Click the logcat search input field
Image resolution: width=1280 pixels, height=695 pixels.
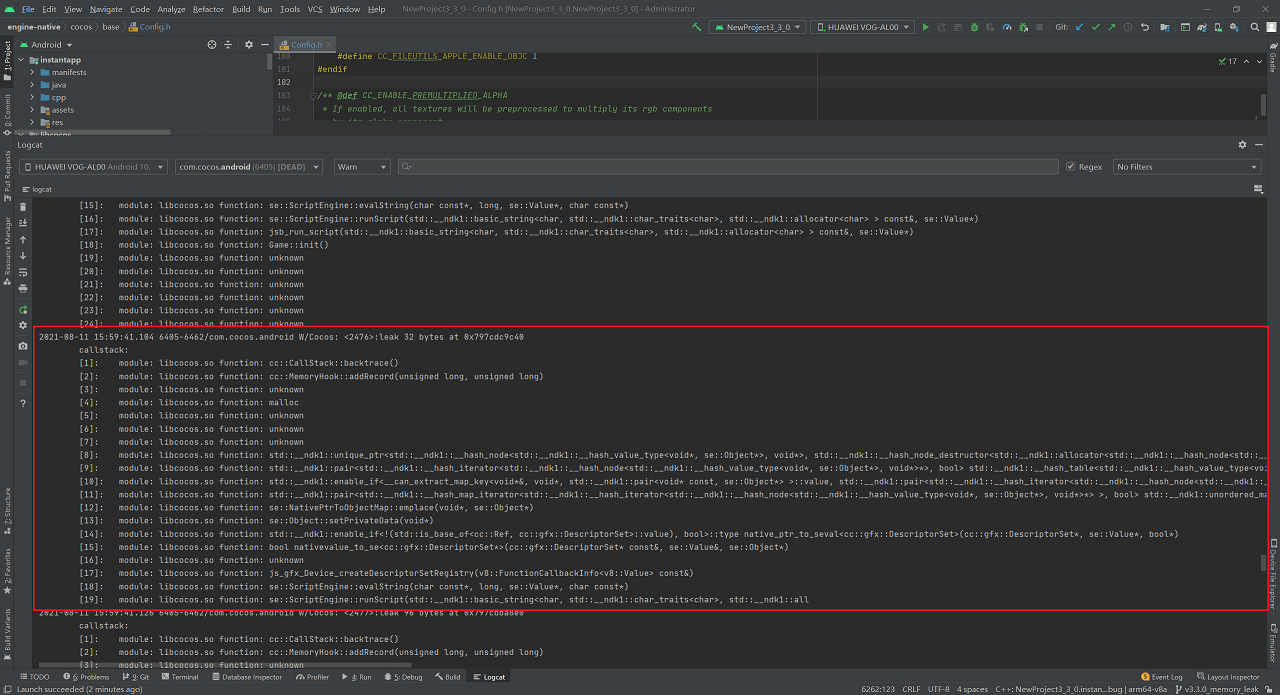[x=700, y=167]
